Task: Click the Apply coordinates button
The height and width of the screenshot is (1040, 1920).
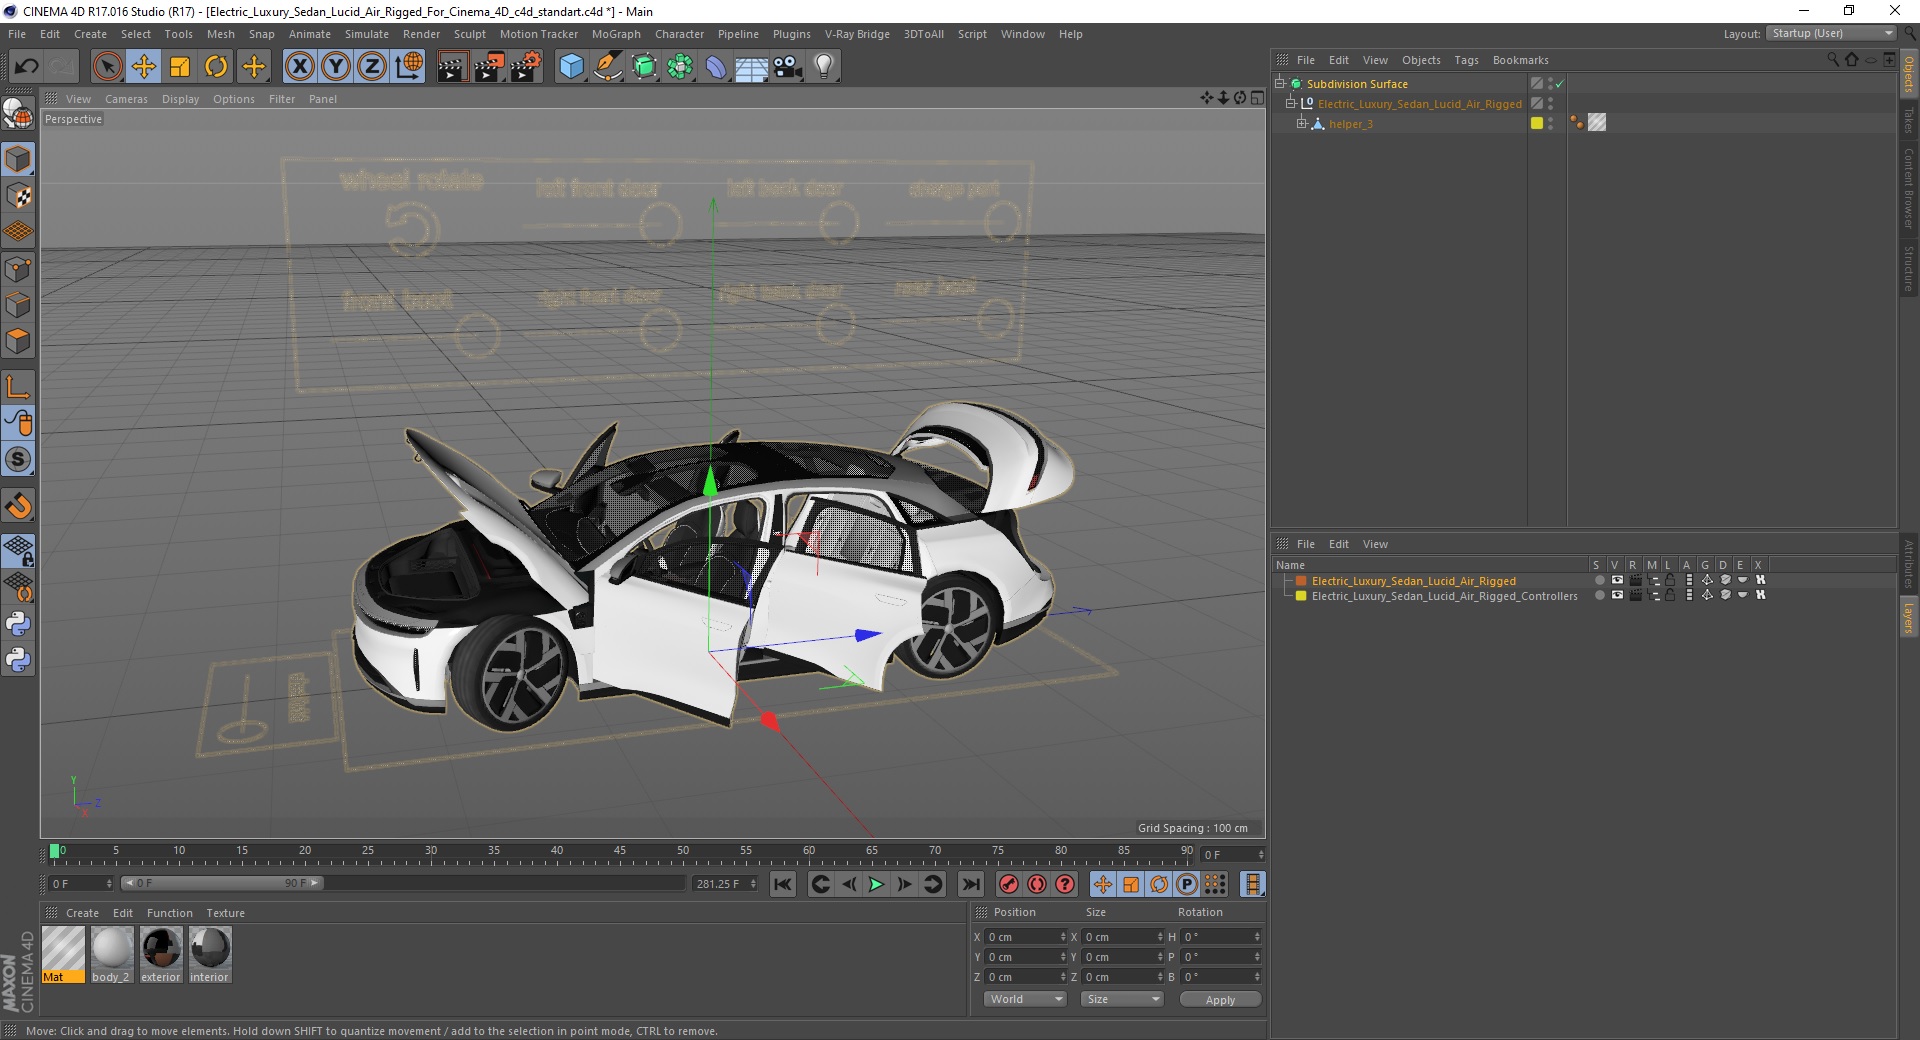Action: pyautogui.click(x=1220, y=999)
